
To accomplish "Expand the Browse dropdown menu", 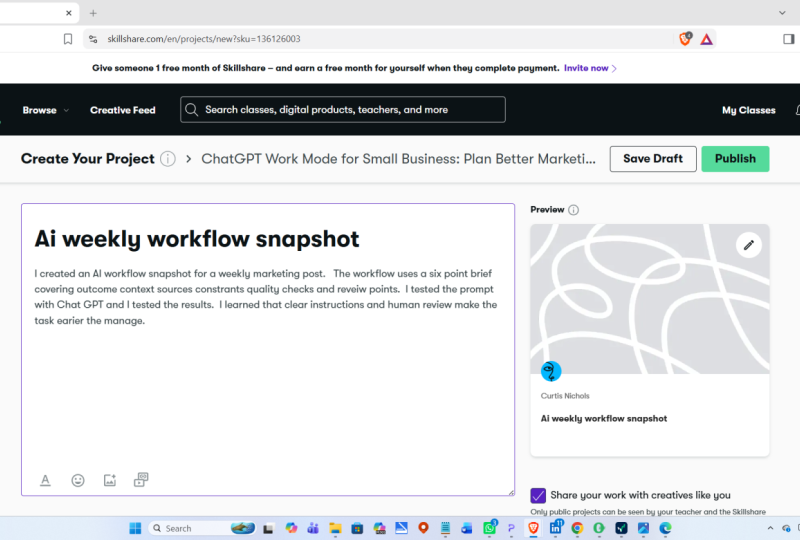I will 66,110.
